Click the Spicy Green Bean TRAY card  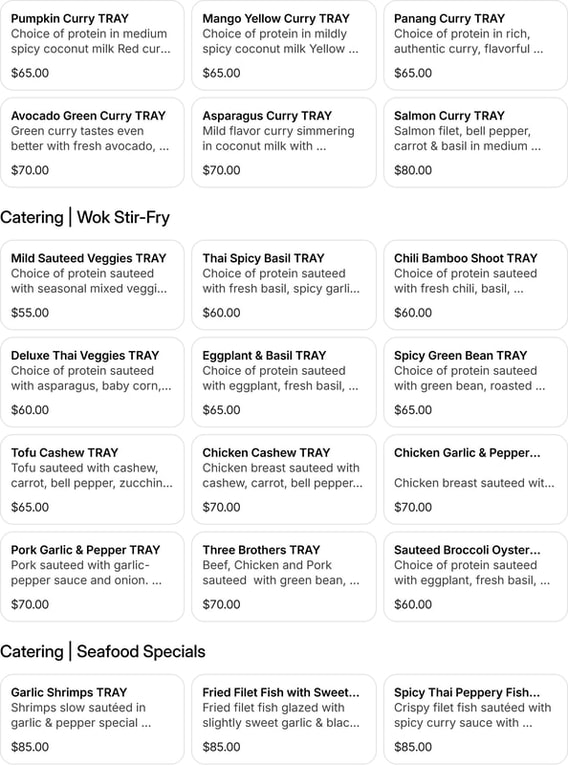[475, 382]
